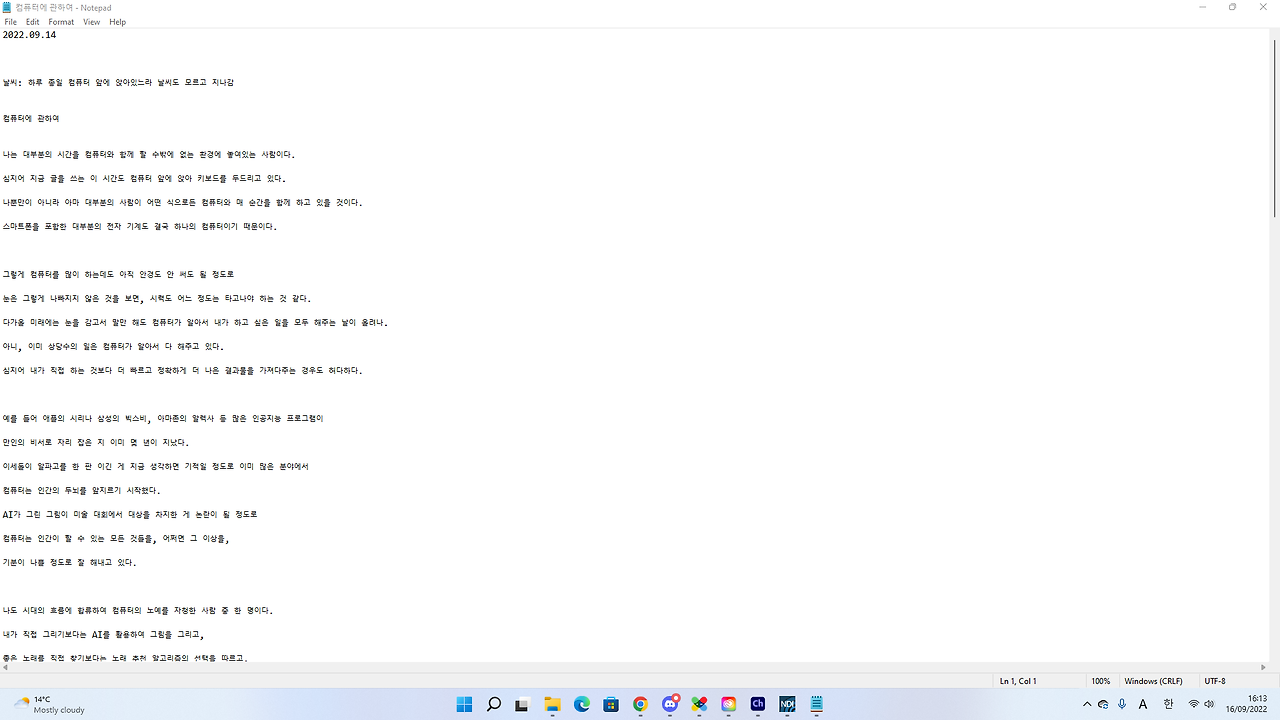Click the cloud sync tray icon
The image size is (1280, 720).
pyautogui.click(x=1103, y=704)
